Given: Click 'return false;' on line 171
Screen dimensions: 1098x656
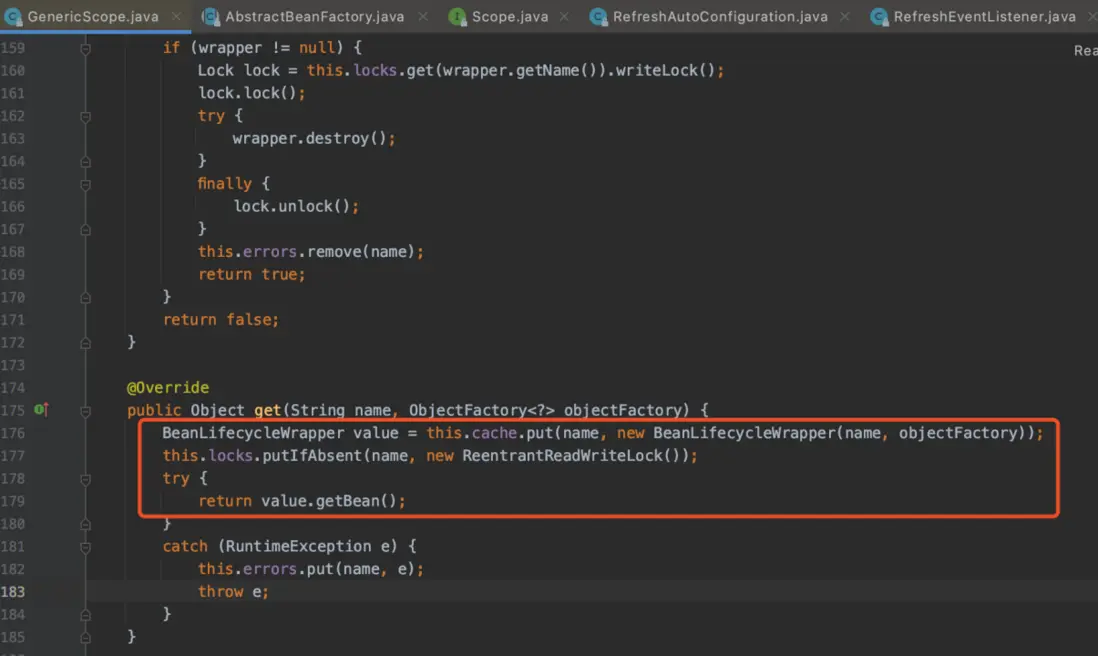Looking at the screenshot, I should tap(221, 320).
